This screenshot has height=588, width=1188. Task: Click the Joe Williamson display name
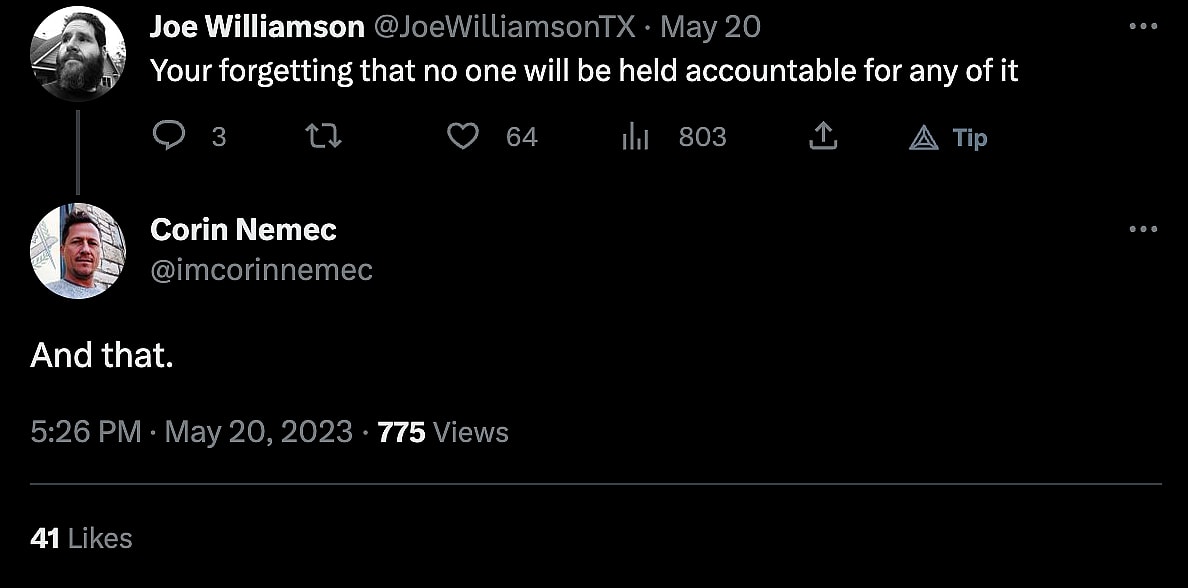256,27
